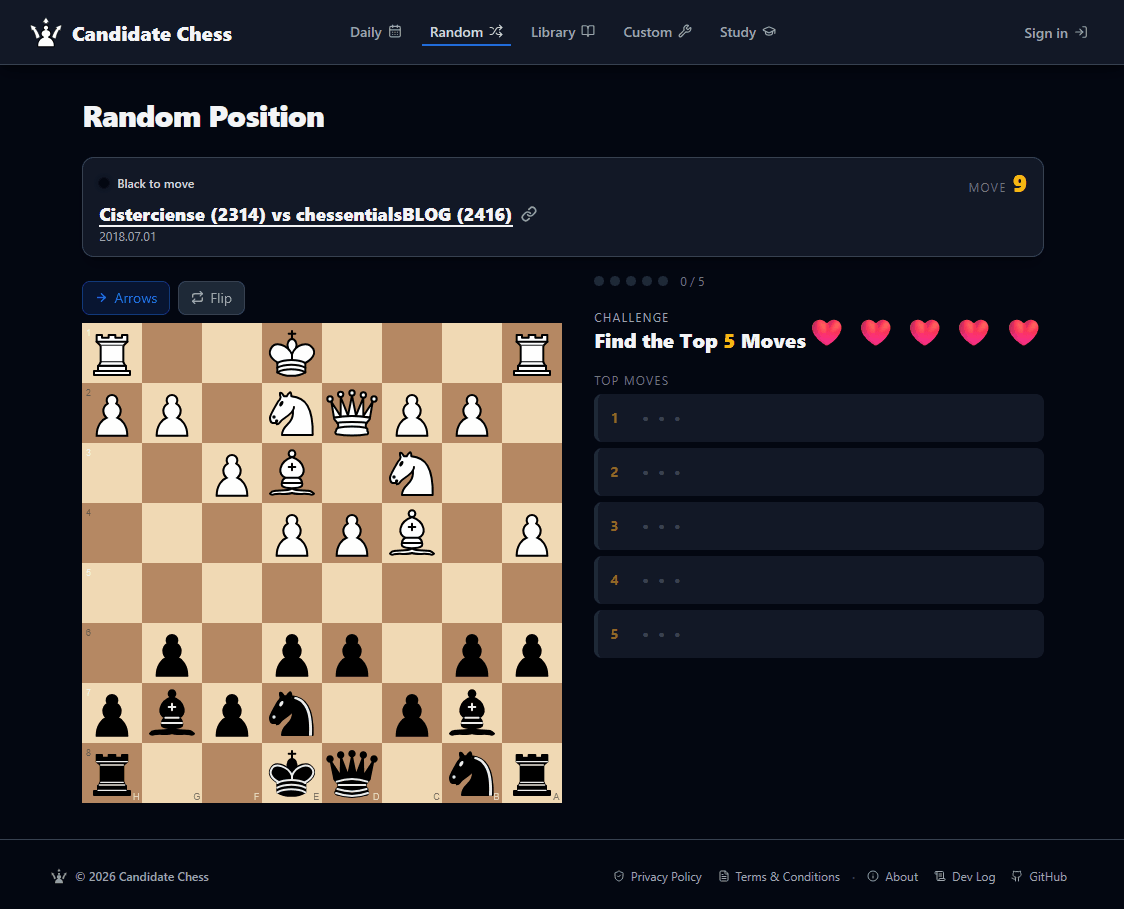The height and width of the screenshot is (909, 1124).
Task: Click the last heart life icon
Action: [1023, 332]
